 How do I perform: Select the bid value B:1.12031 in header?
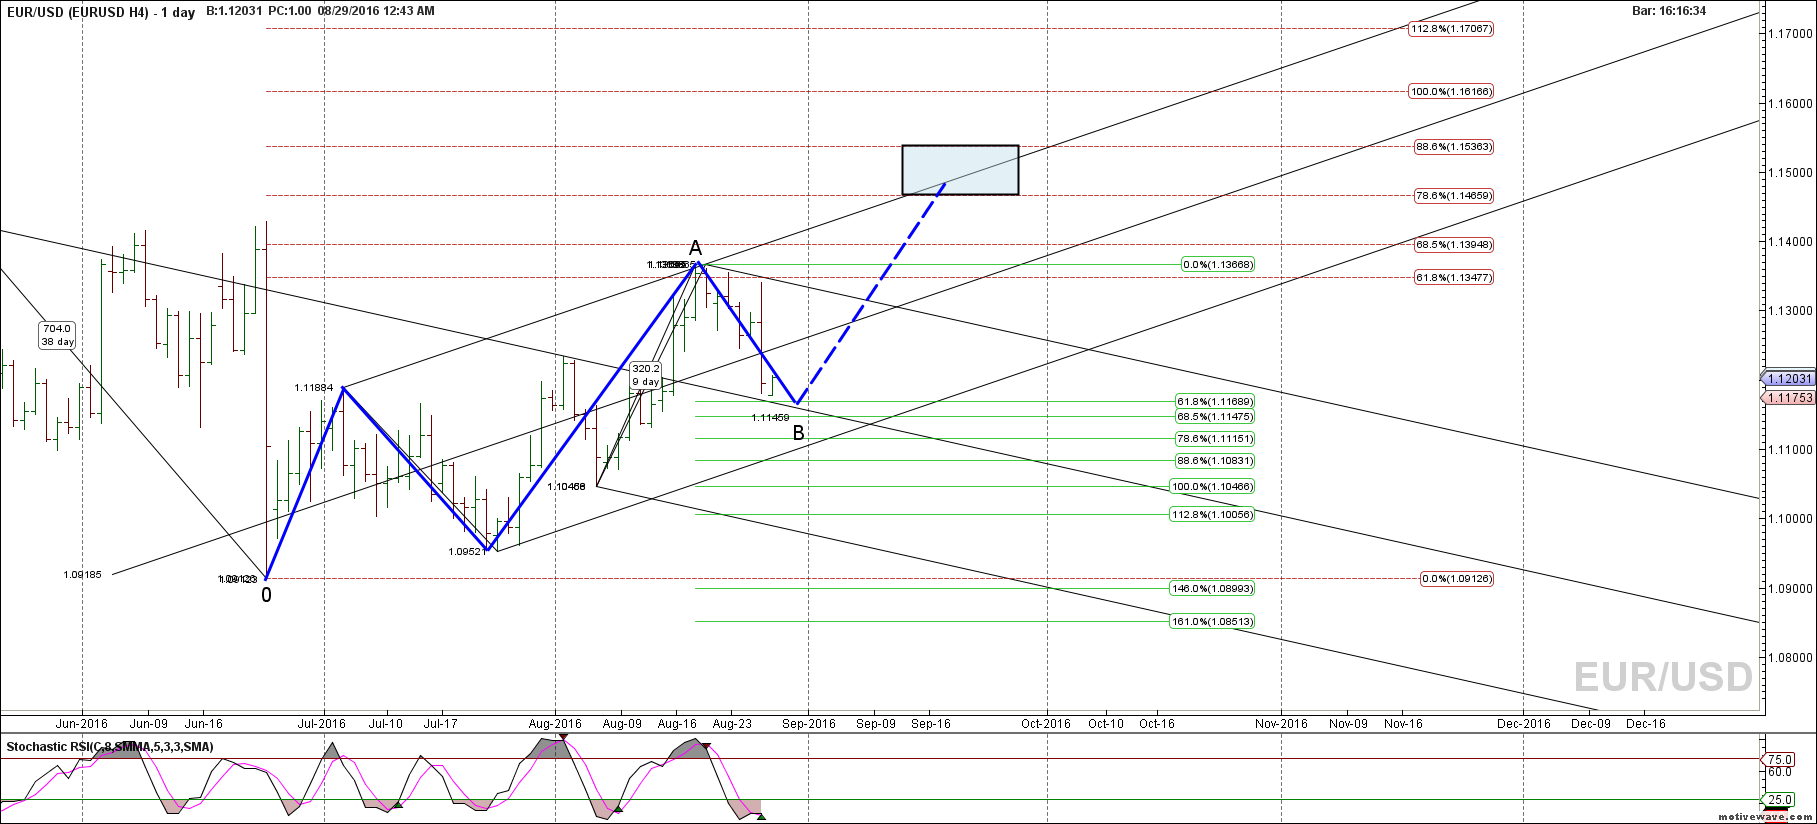[x=234, y=11]
